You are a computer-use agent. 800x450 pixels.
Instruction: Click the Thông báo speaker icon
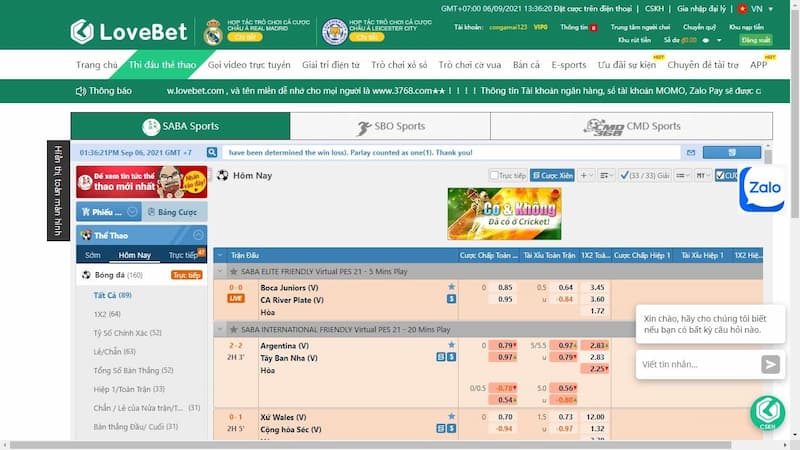tap(81, 91)
